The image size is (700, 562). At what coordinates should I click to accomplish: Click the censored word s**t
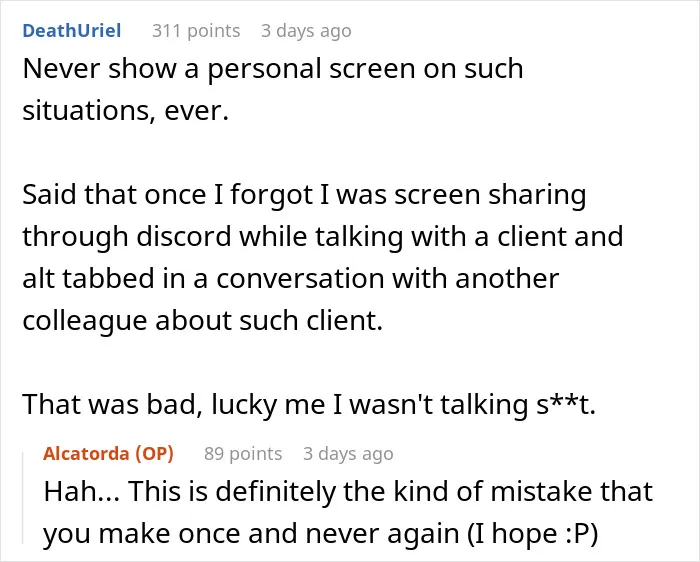566,404
